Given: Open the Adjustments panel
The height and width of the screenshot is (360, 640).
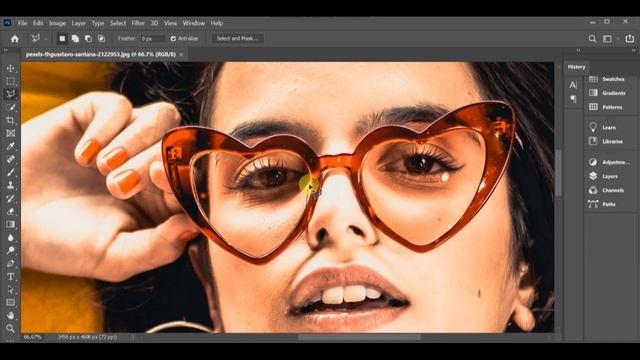Looking at the screenshot, I should point(609,162).
